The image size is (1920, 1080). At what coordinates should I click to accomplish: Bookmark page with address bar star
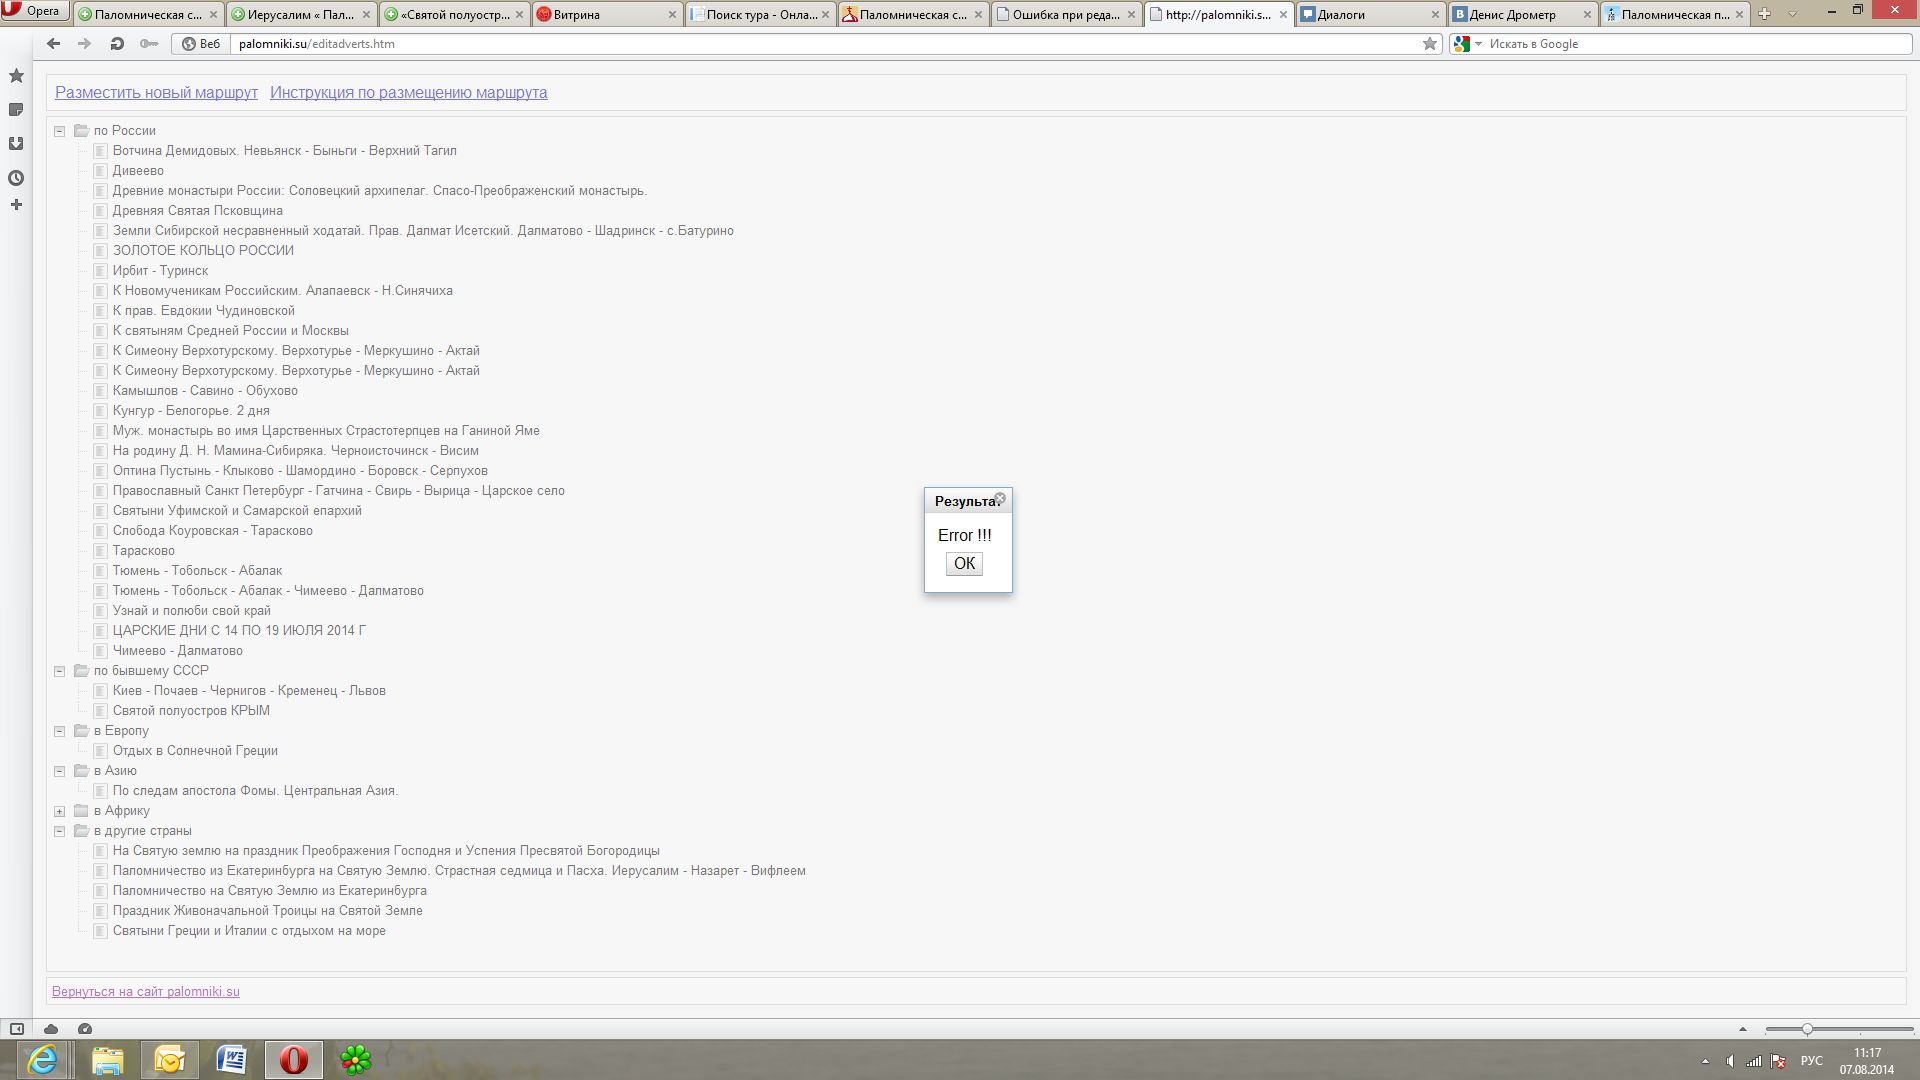pos(1429,44)
